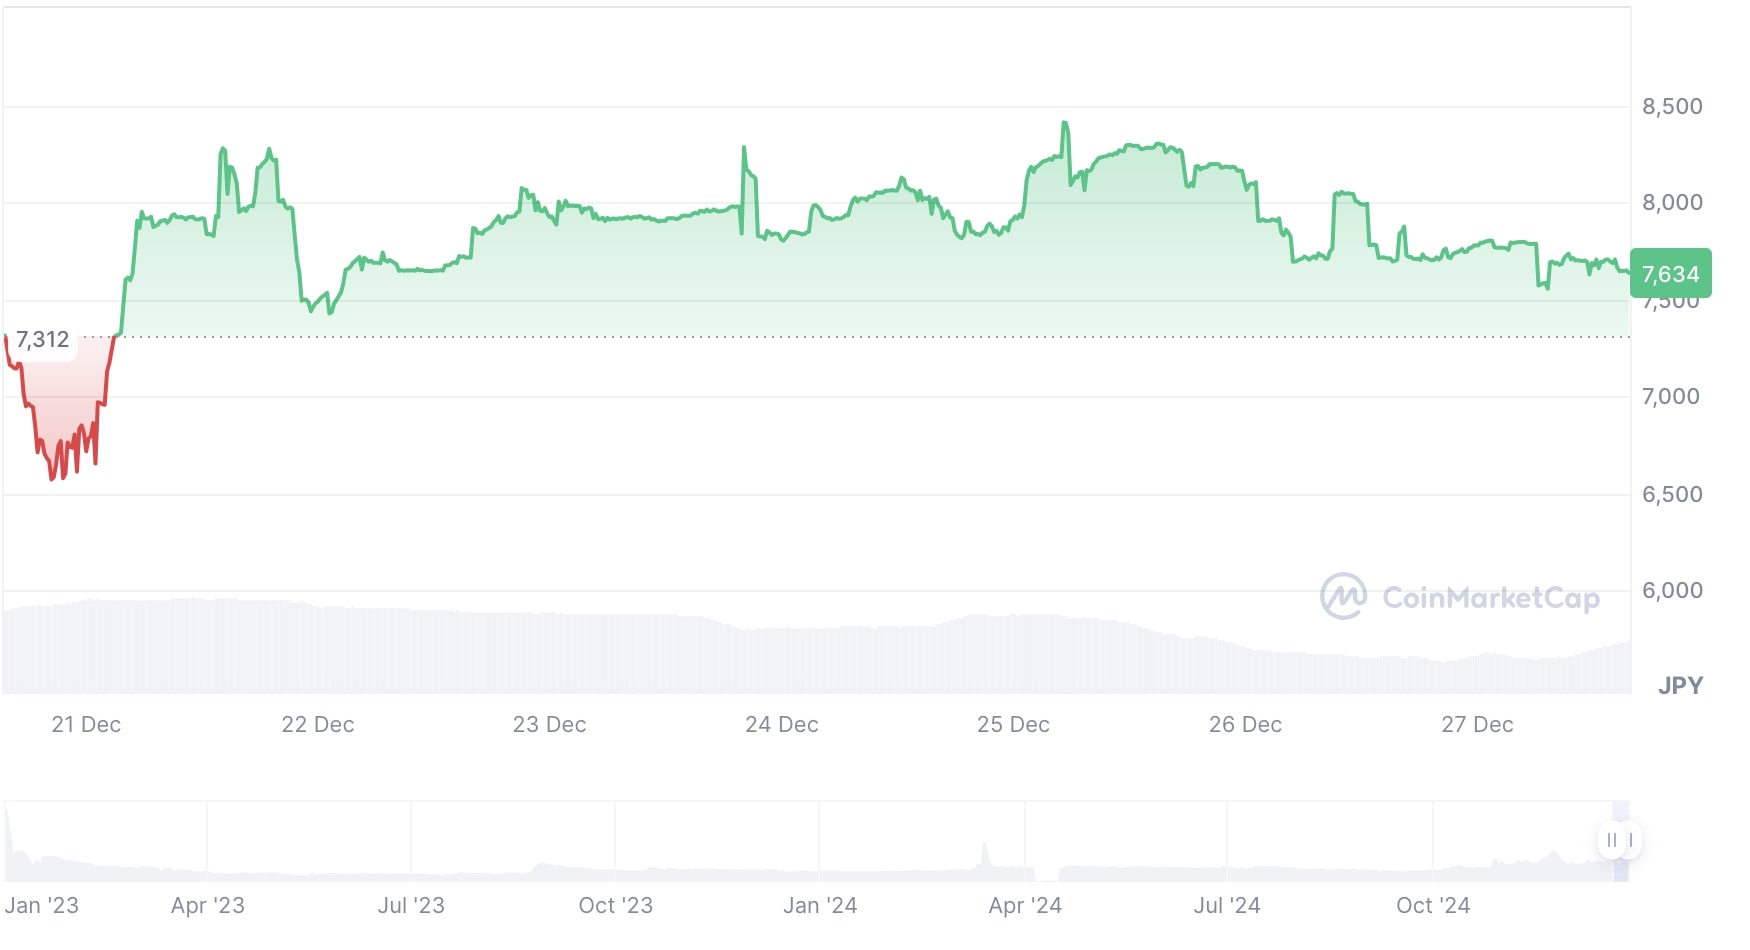
Task: Click Jan '24 on the navigator timeline
Action: coord(820,905)
